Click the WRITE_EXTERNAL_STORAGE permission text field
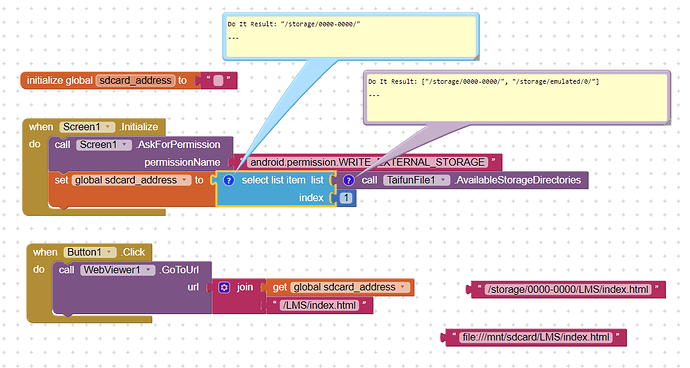 [x=367, y=162]
